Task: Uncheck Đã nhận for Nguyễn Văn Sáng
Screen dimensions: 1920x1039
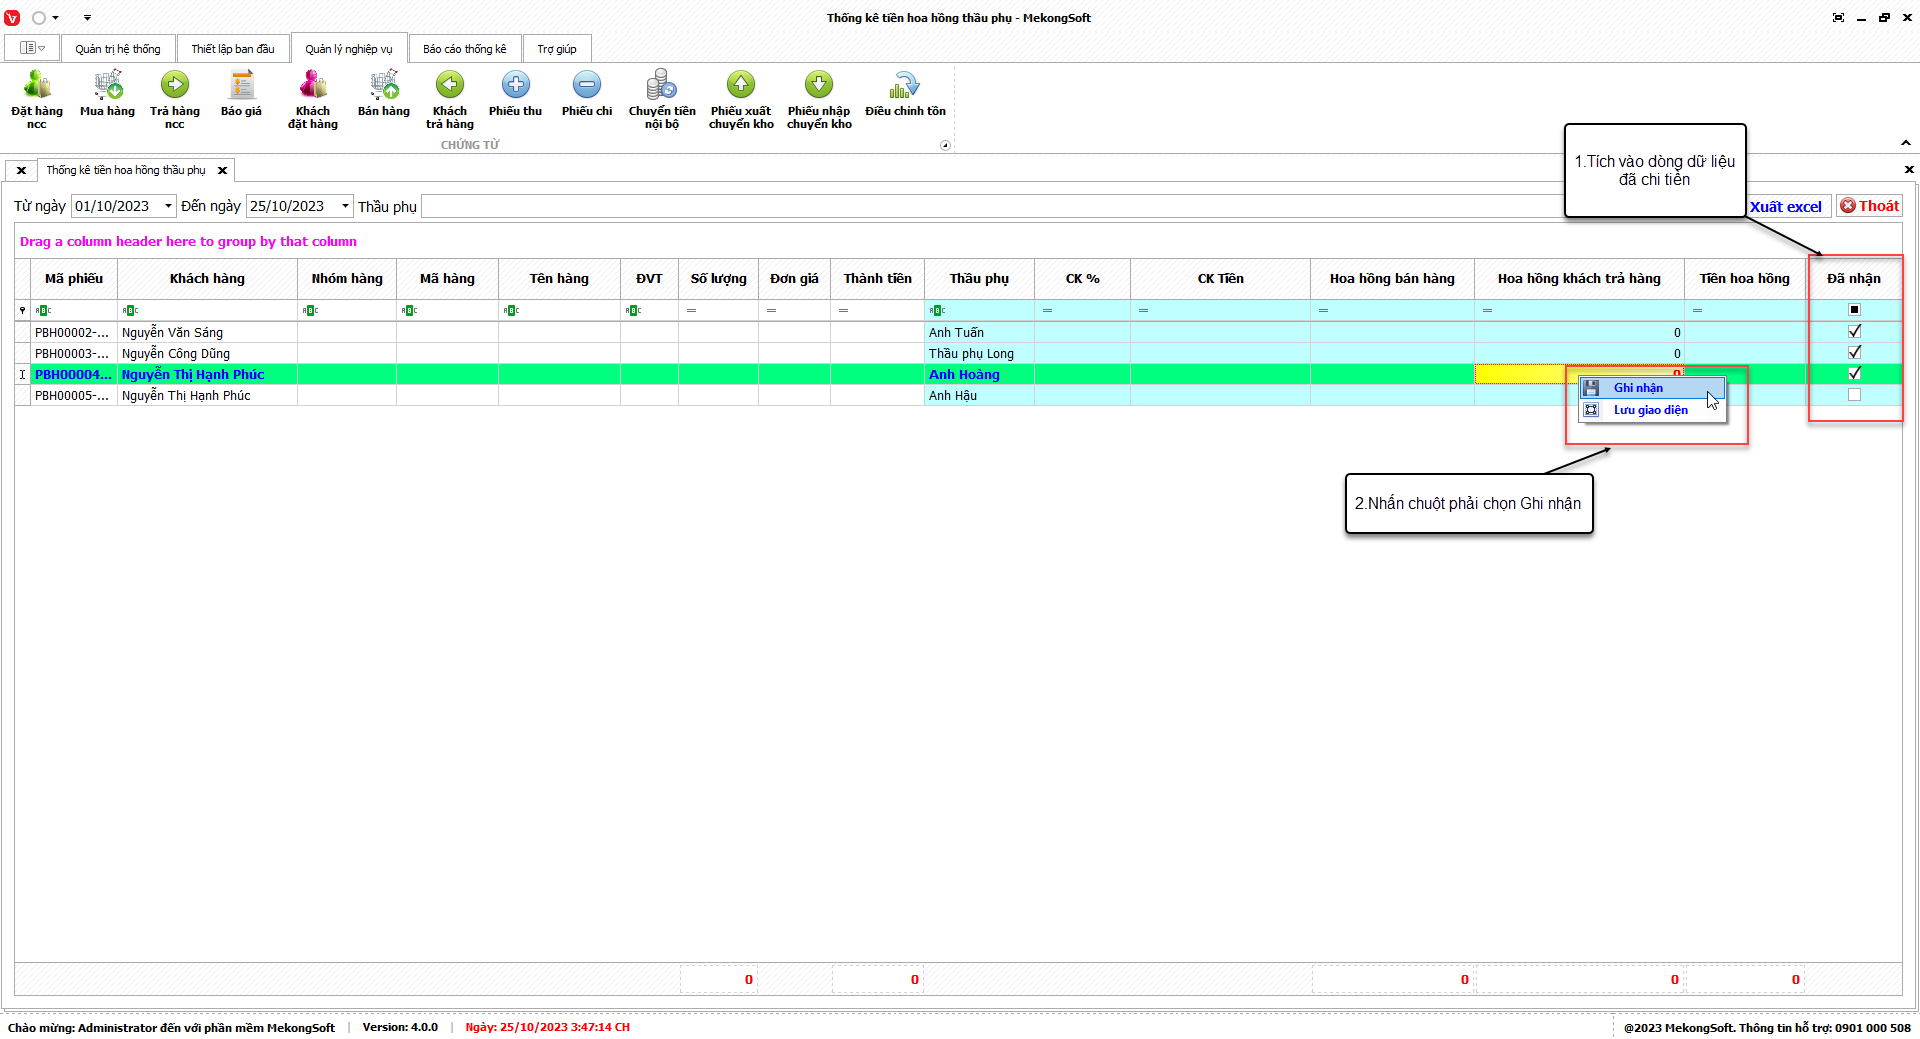Action: pos(1854,332)
